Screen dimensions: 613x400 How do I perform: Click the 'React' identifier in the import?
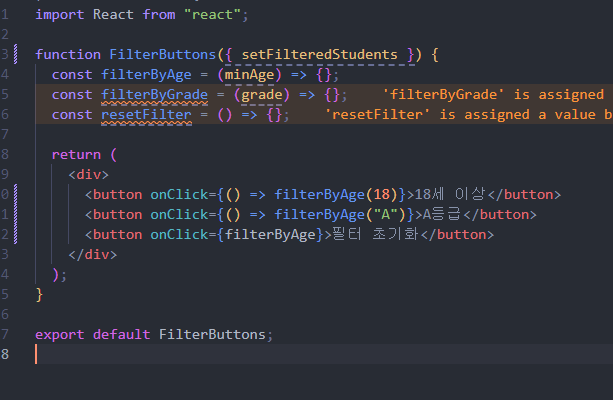click(x=113, y=15)
